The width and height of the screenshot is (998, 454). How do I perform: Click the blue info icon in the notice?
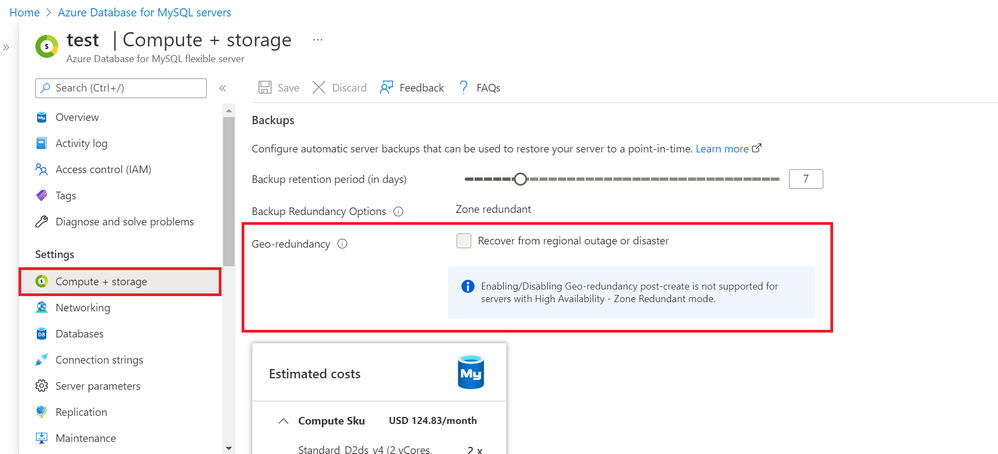point(467,287)
